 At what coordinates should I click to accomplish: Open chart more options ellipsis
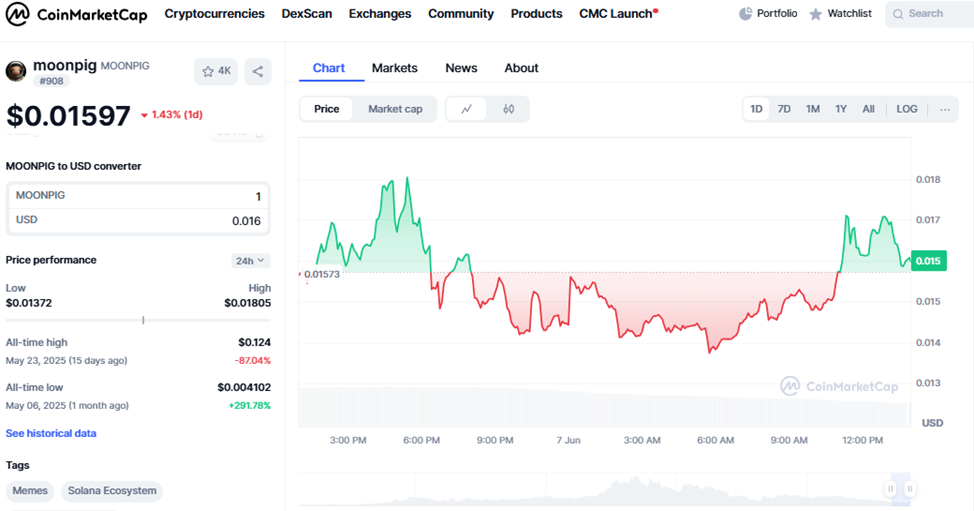945,109
